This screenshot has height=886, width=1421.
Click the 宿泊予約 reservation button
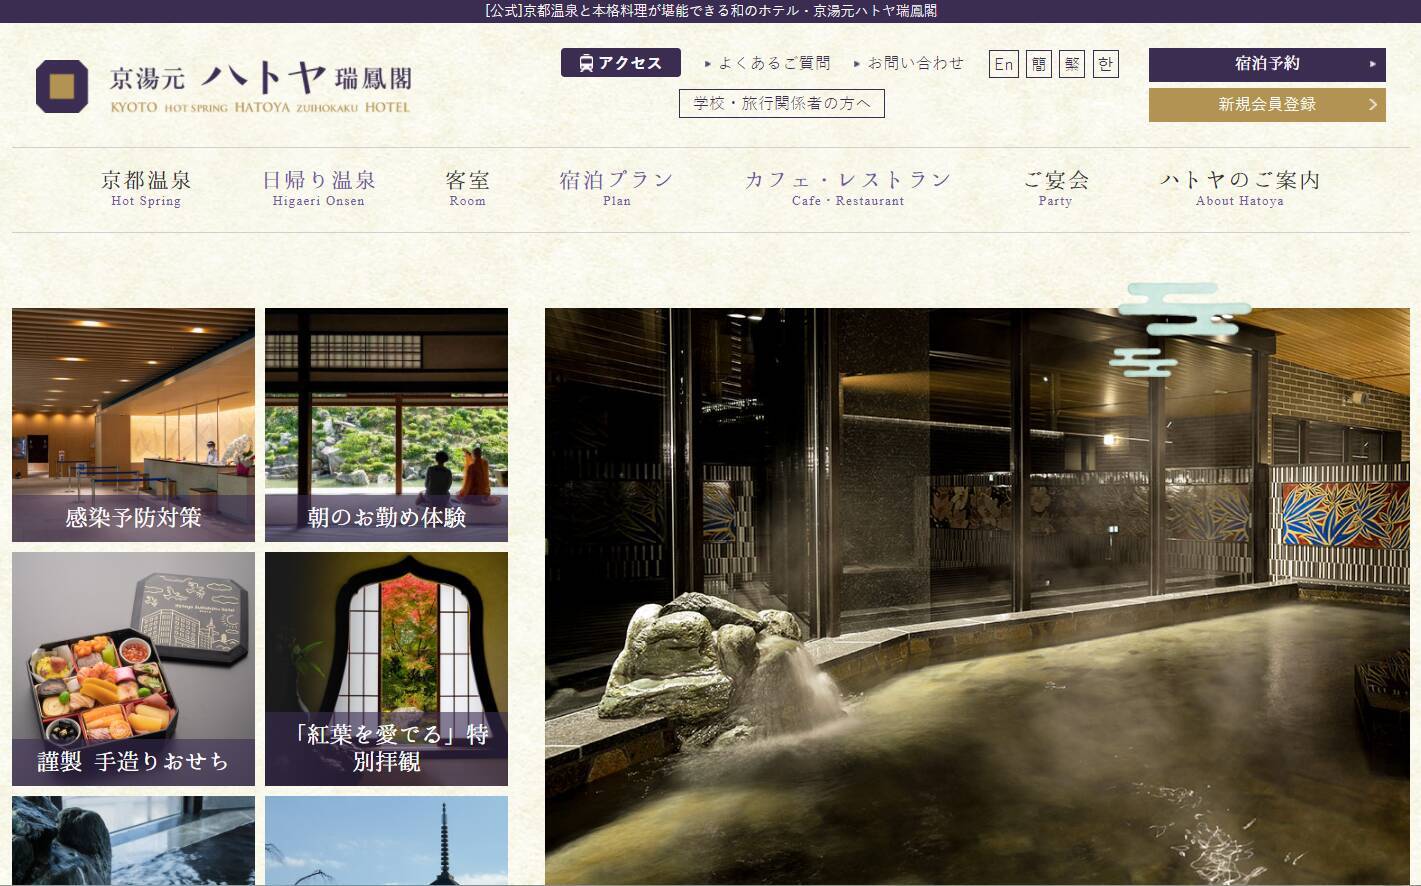[x=1267, y=64]
